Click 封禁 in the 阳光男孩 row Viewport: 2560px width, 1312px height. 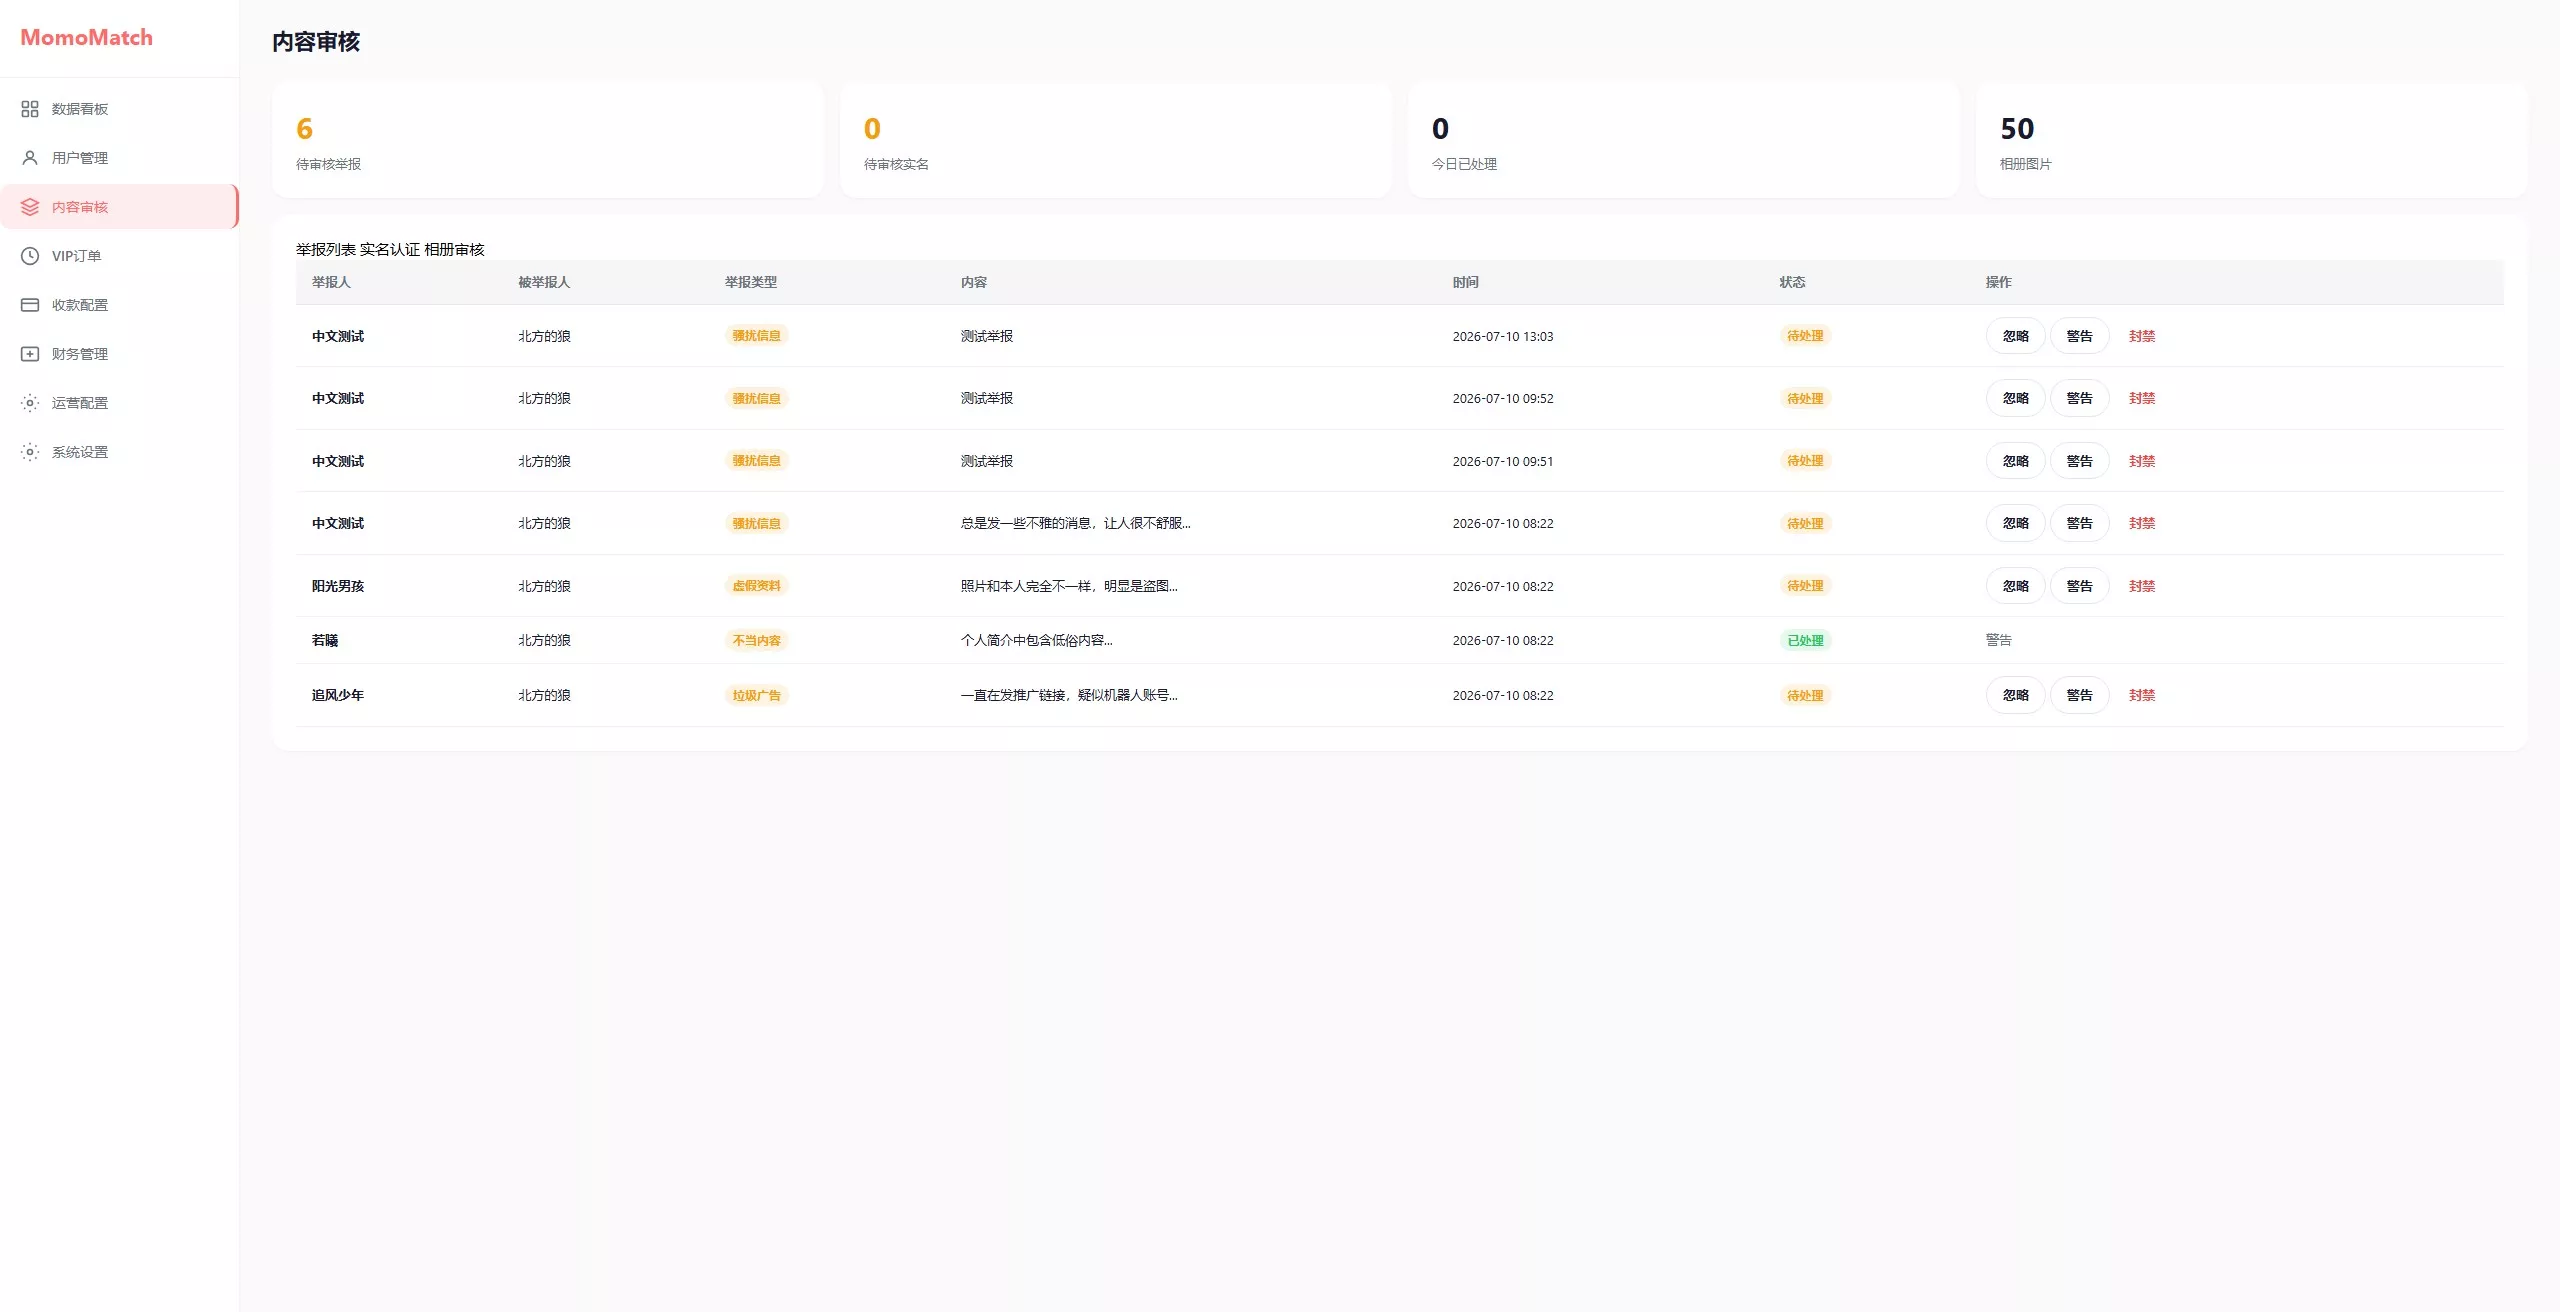tap(2142, 586)
